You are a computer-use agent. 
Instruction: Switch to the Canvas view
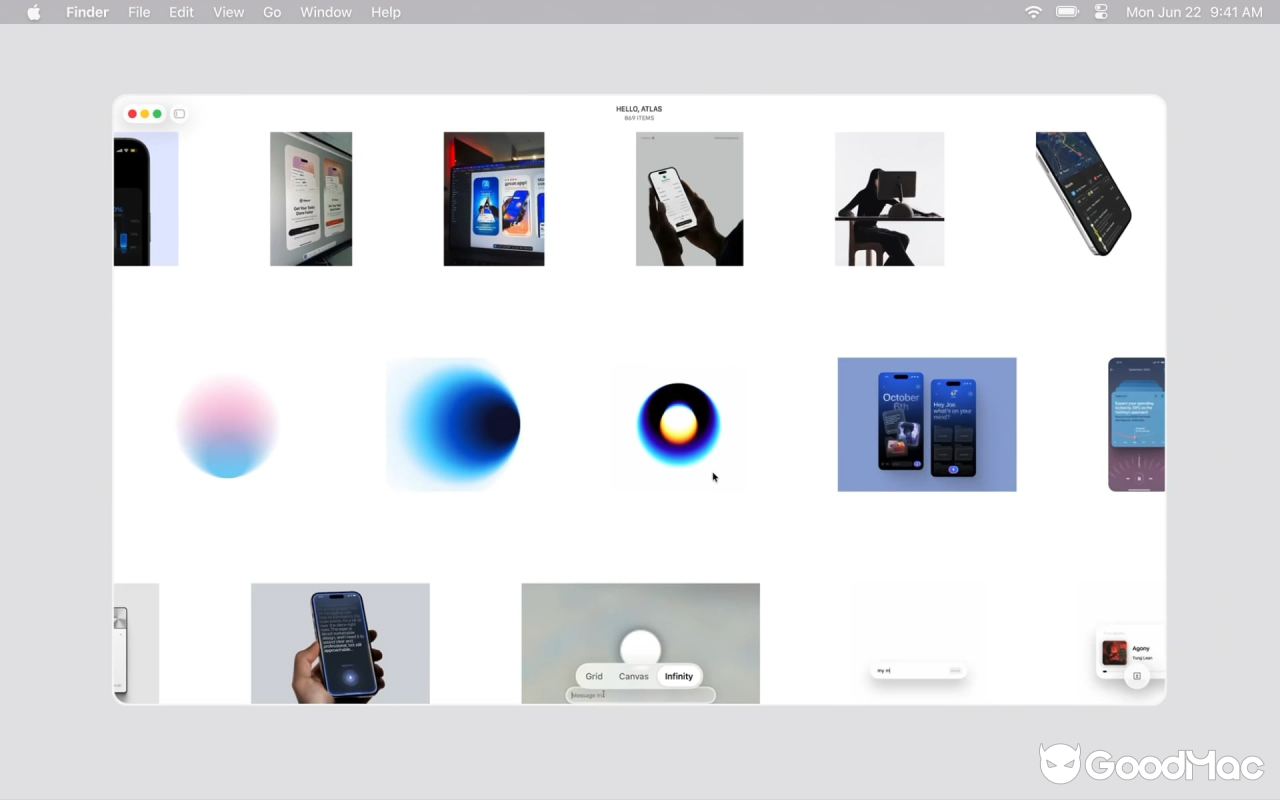click(x=634, y=676)
